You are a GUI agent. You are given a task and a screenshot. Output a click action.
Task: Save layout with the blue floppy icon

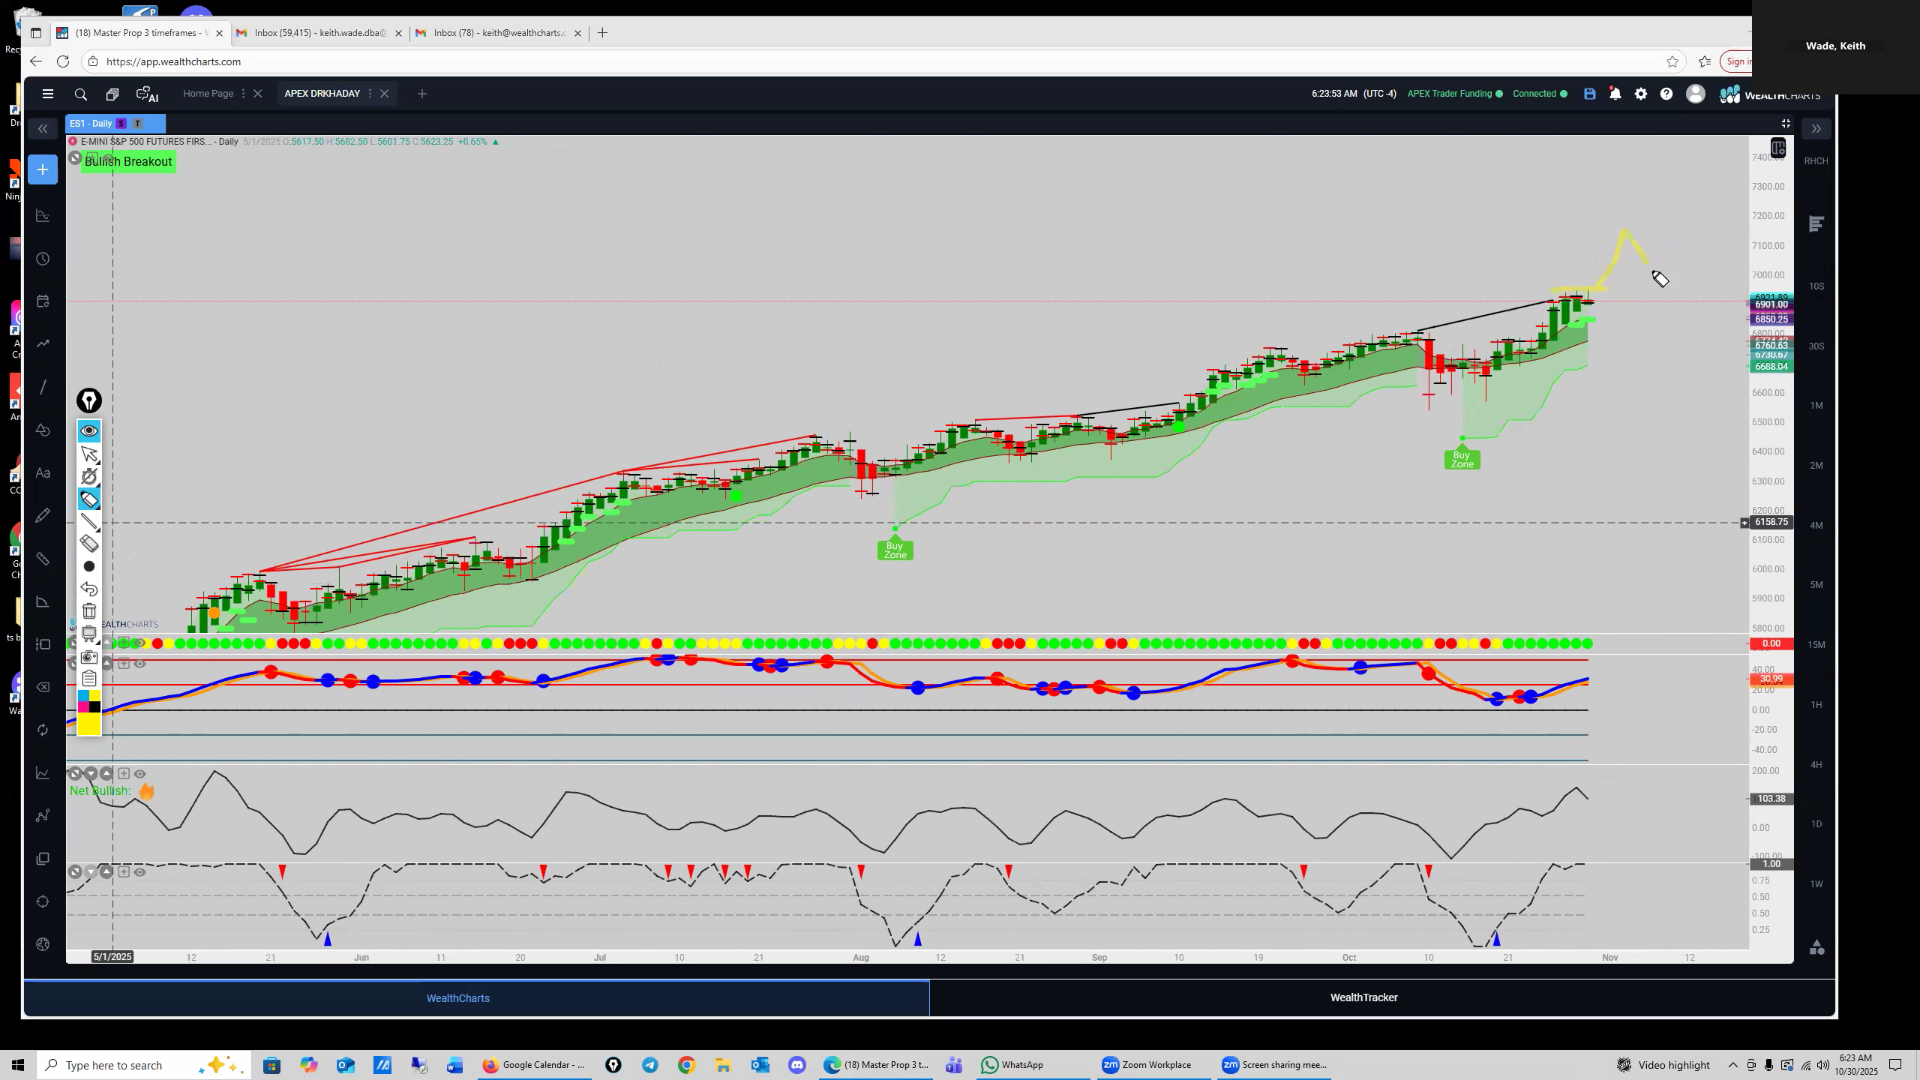coord(1589,94)
